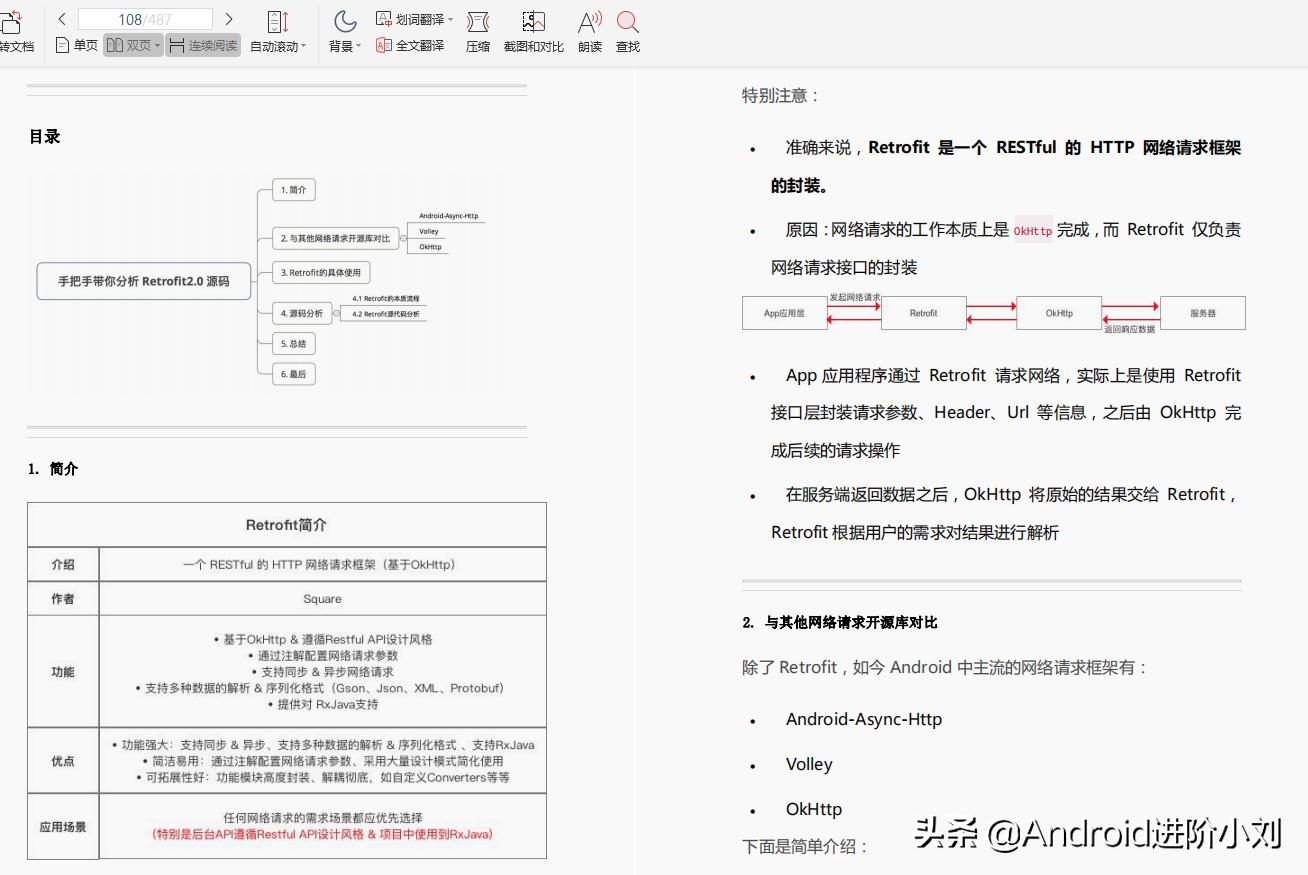Click the '下面是简单介绍：' text
The height and width of the screenshot is (875, 1308).
pos(805,846)
